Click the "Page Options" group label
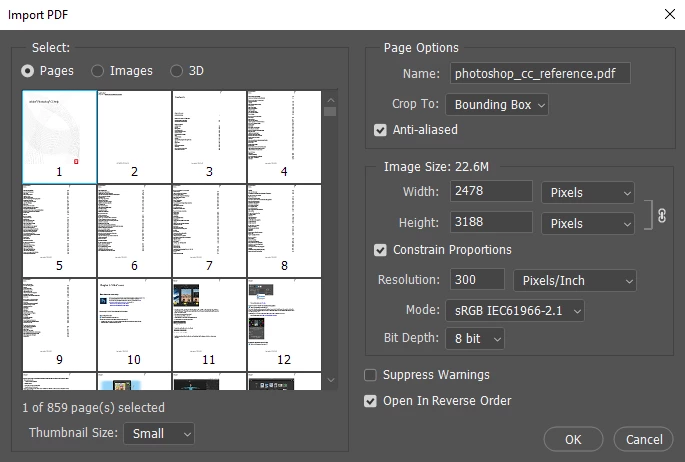This screenshot has height=462, width=685. pyautogui.click(x=421, y=48)
